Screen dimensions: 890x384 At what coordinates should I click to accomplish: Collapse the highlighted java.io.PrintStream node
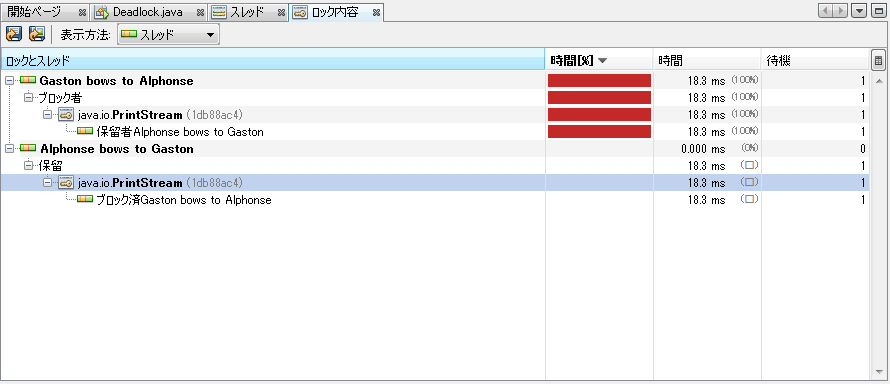coord(48,183)
